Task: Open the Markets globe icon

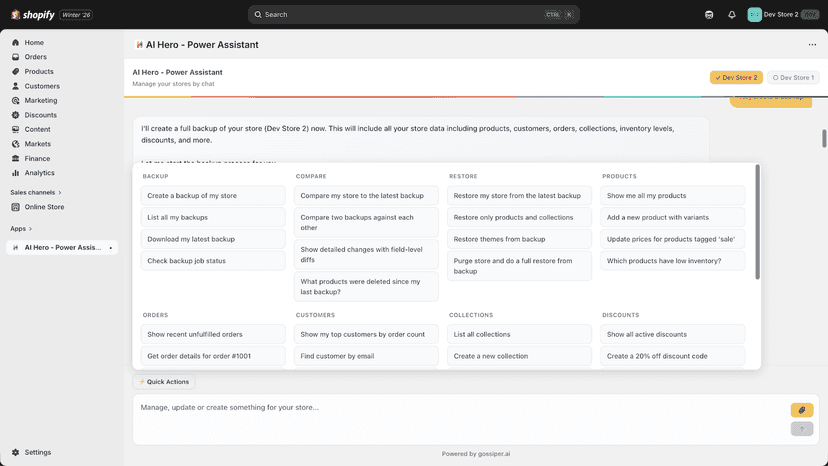Action: tap(15, 144)
